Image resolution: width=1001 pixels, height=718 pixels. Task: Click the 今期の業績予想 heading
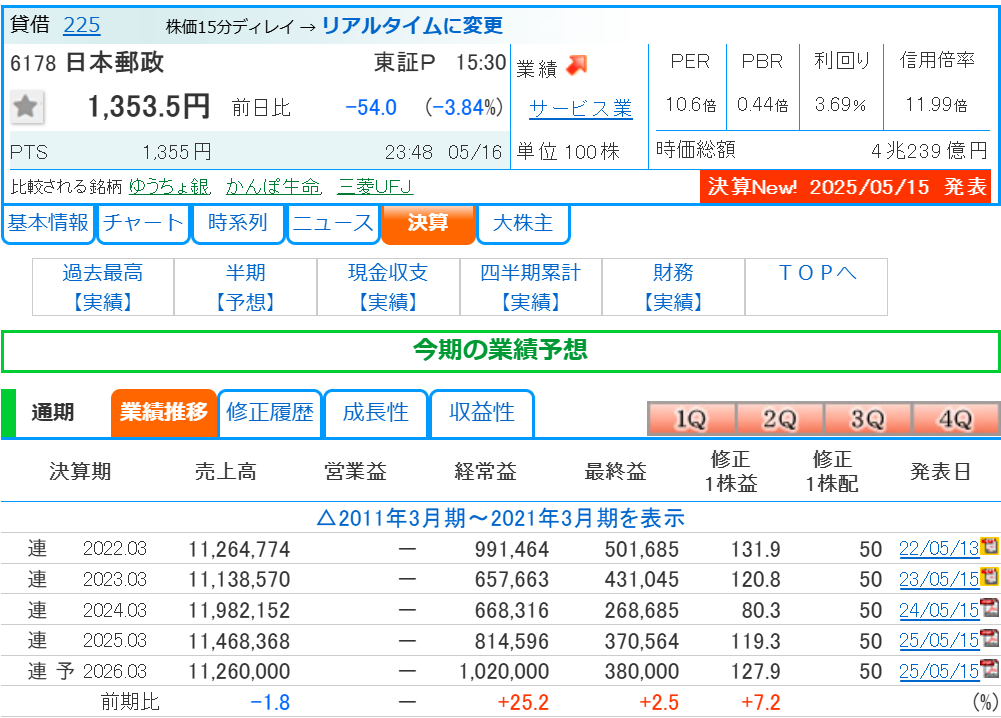(x=500, y=350)
